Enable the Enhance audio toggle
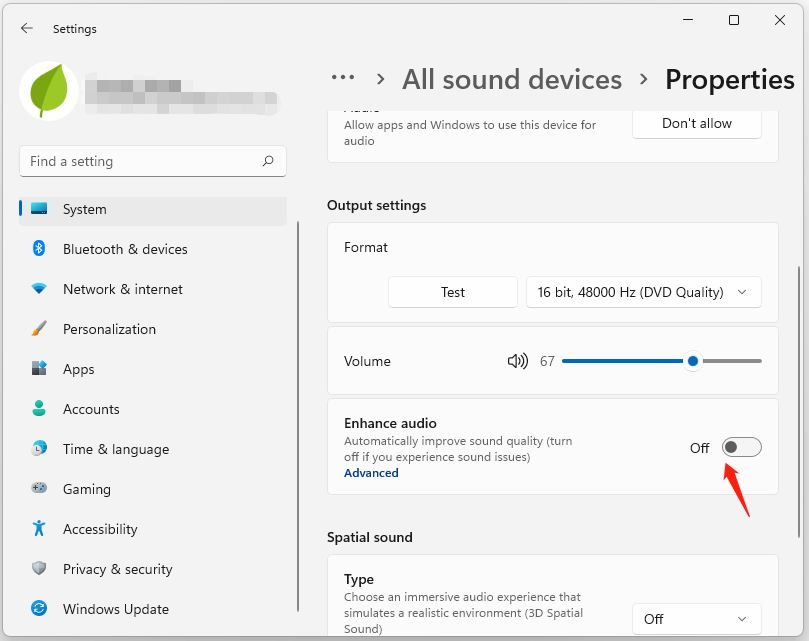Image resolution: width=809 pixels, height=641 pixels. [741, 447]
